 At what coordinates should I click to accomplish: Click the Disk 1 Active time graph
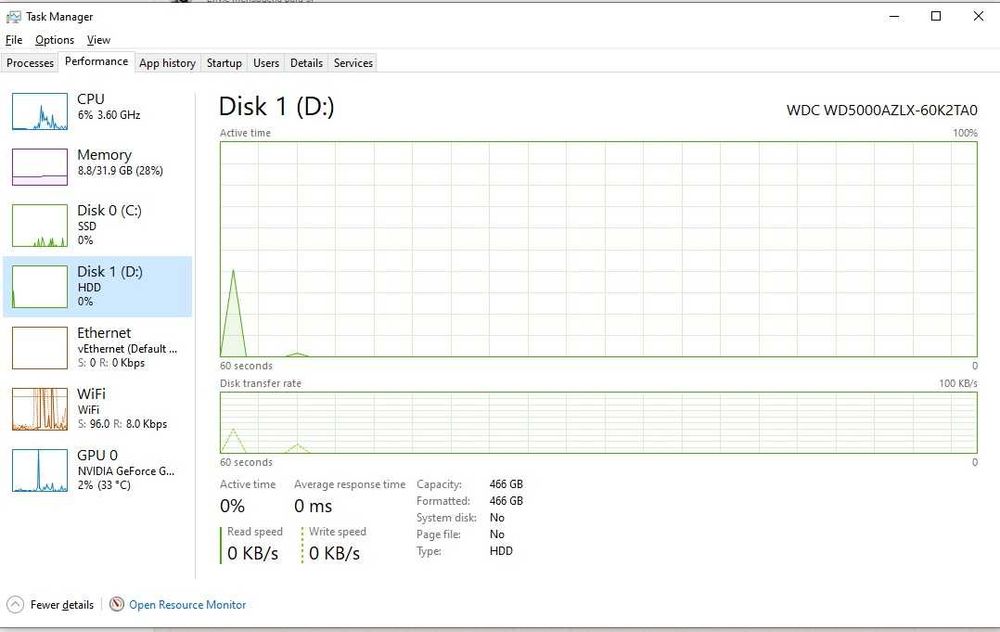click(598, 249)
